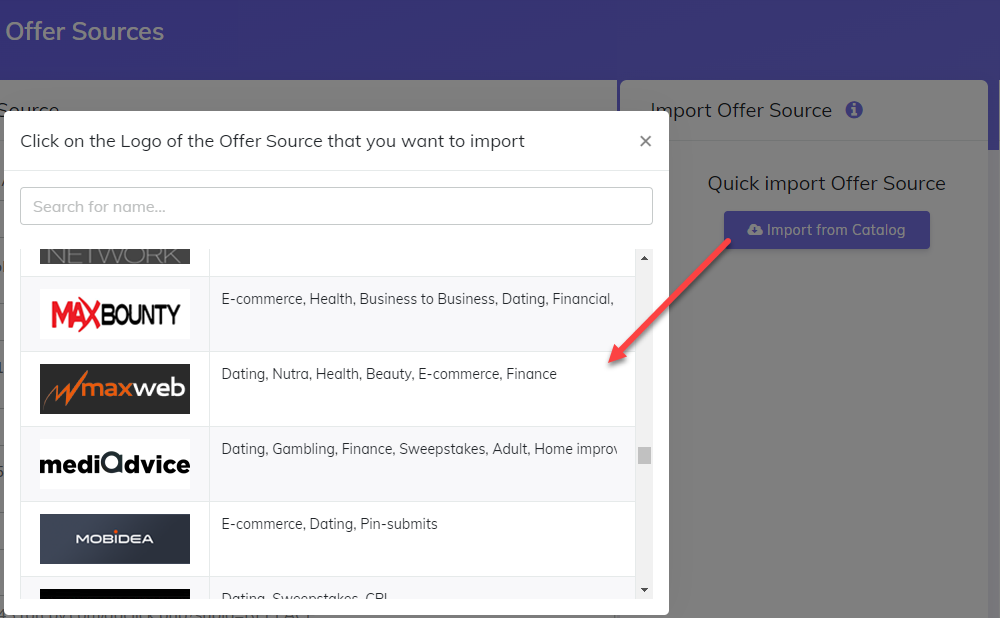Select the MaxBounty logo

point(115,314)
